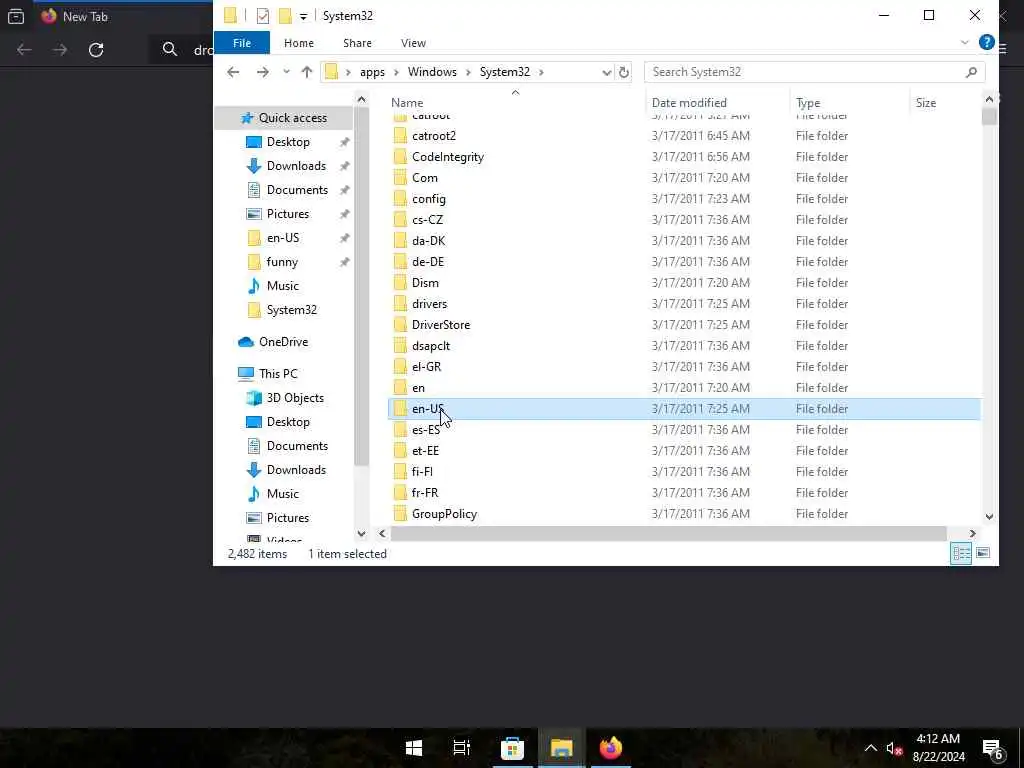
Task: Click the file list vertical scrollbar down arrow
Action: (x=989, y=517)
